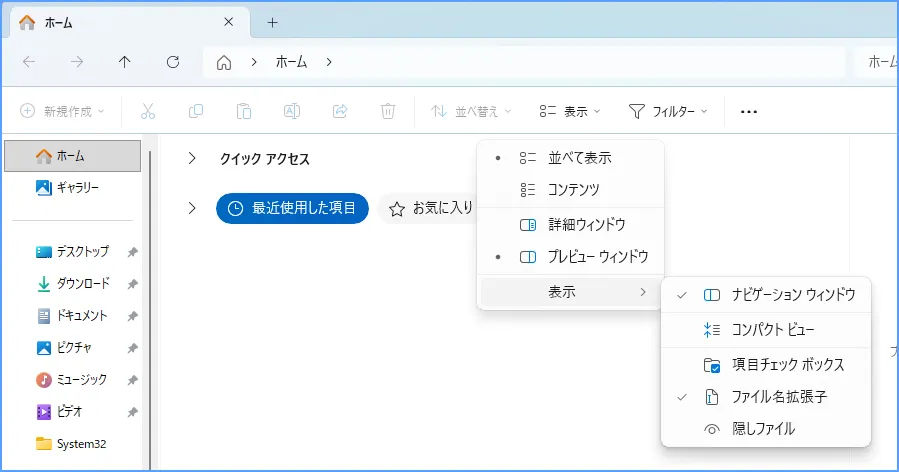The image size is (899, 472).
Task: Open 新規作成 dropdown
Action: pyautogui.click(x=62, y=111)
